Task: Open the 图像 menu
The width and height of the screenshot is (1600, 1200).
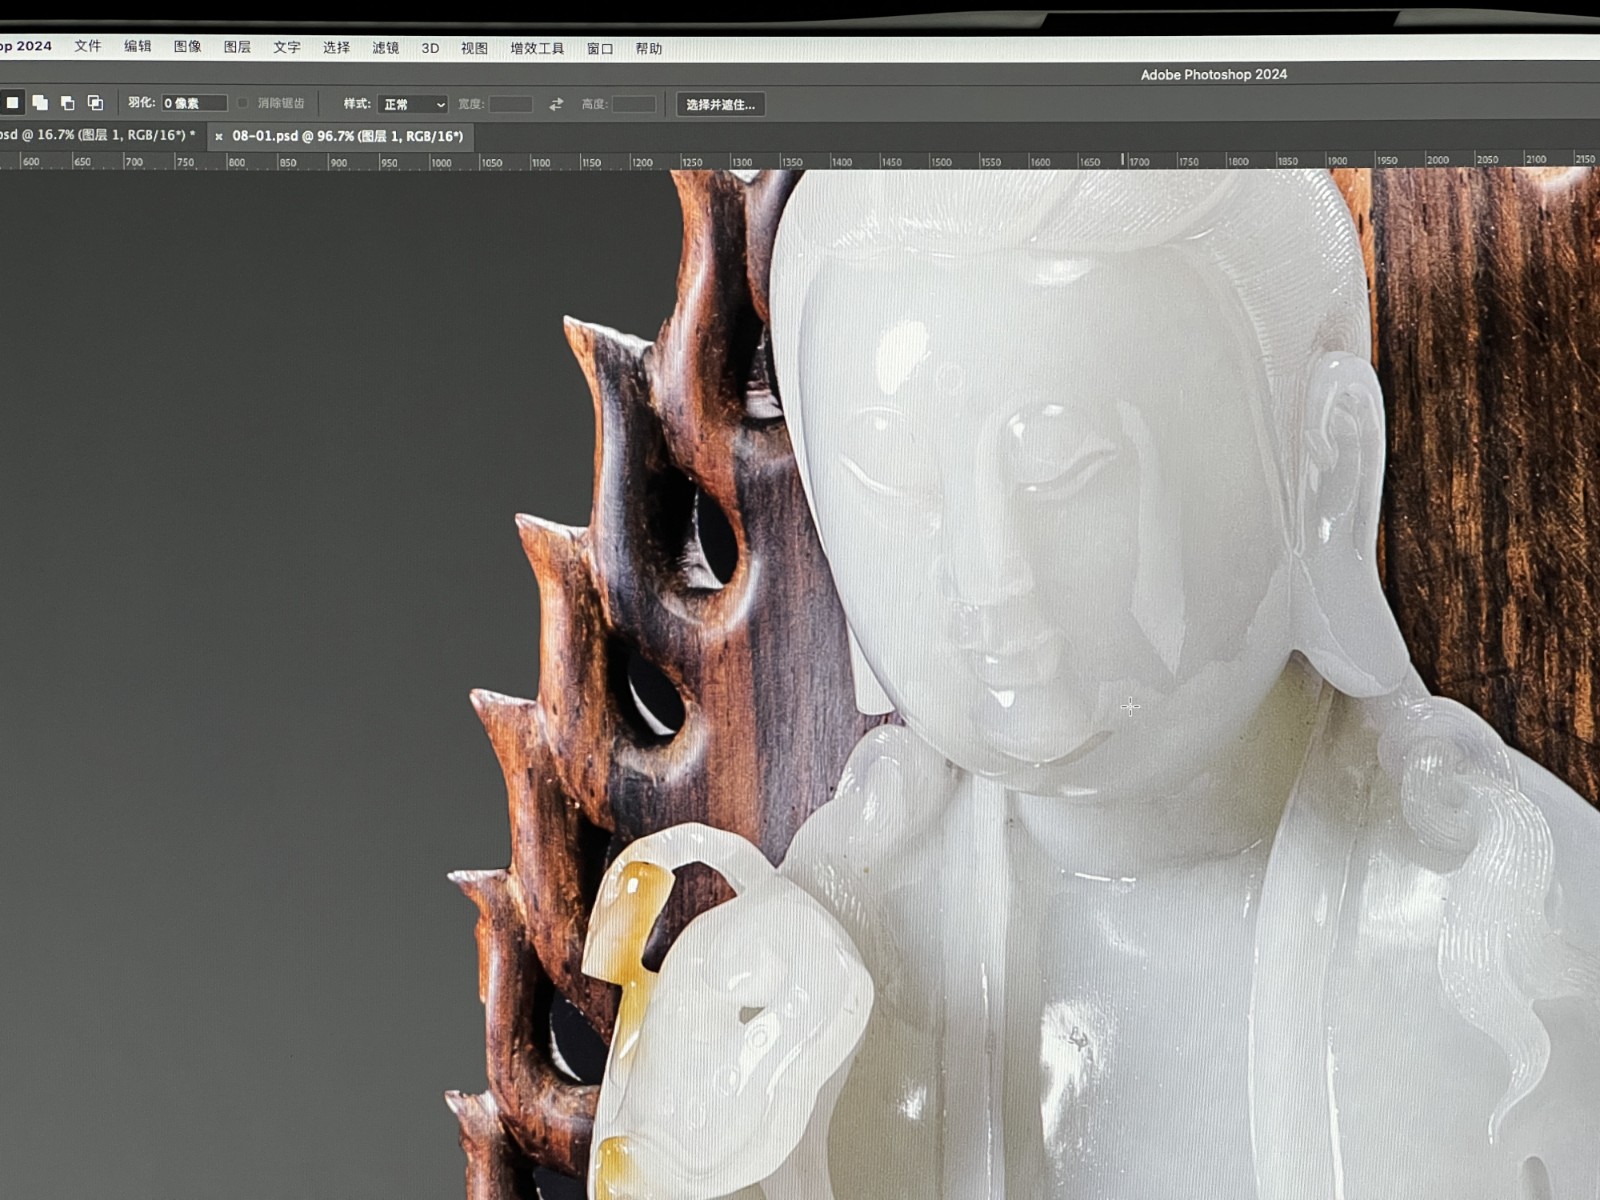Action: coord(187,46)
